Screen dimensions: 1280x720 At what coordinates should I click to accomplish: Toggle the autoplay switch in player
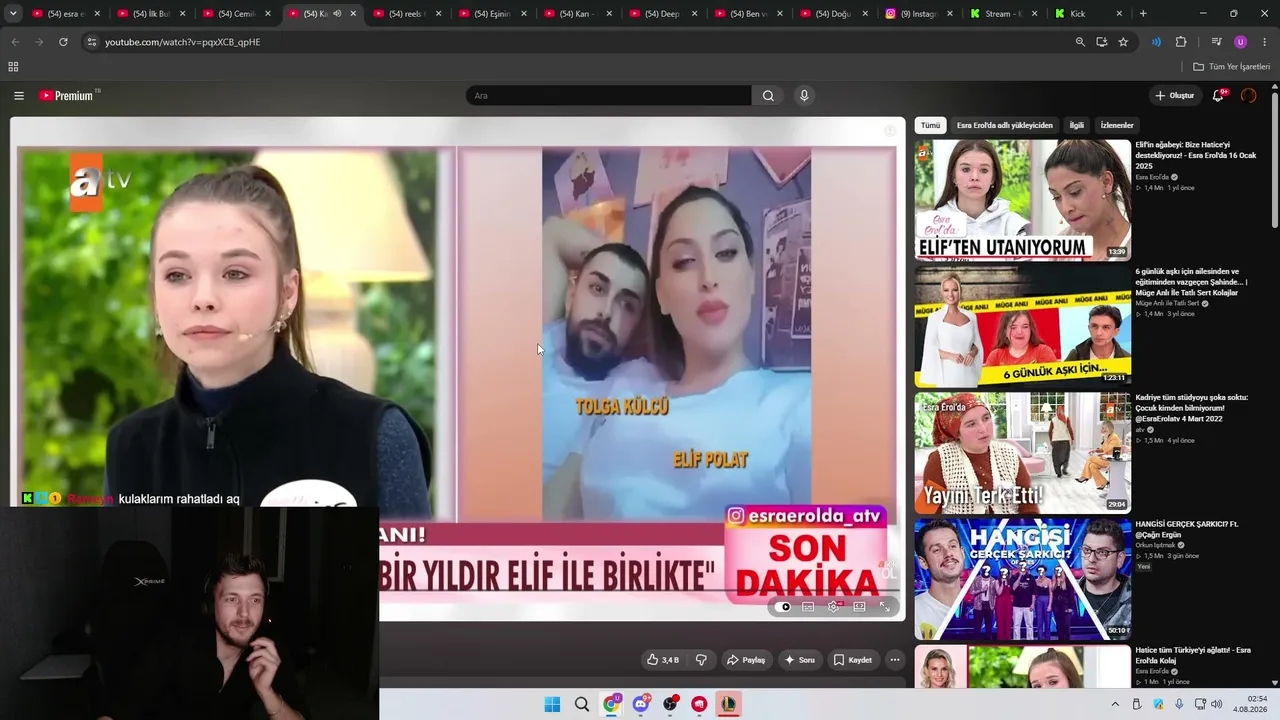point(785,606)
